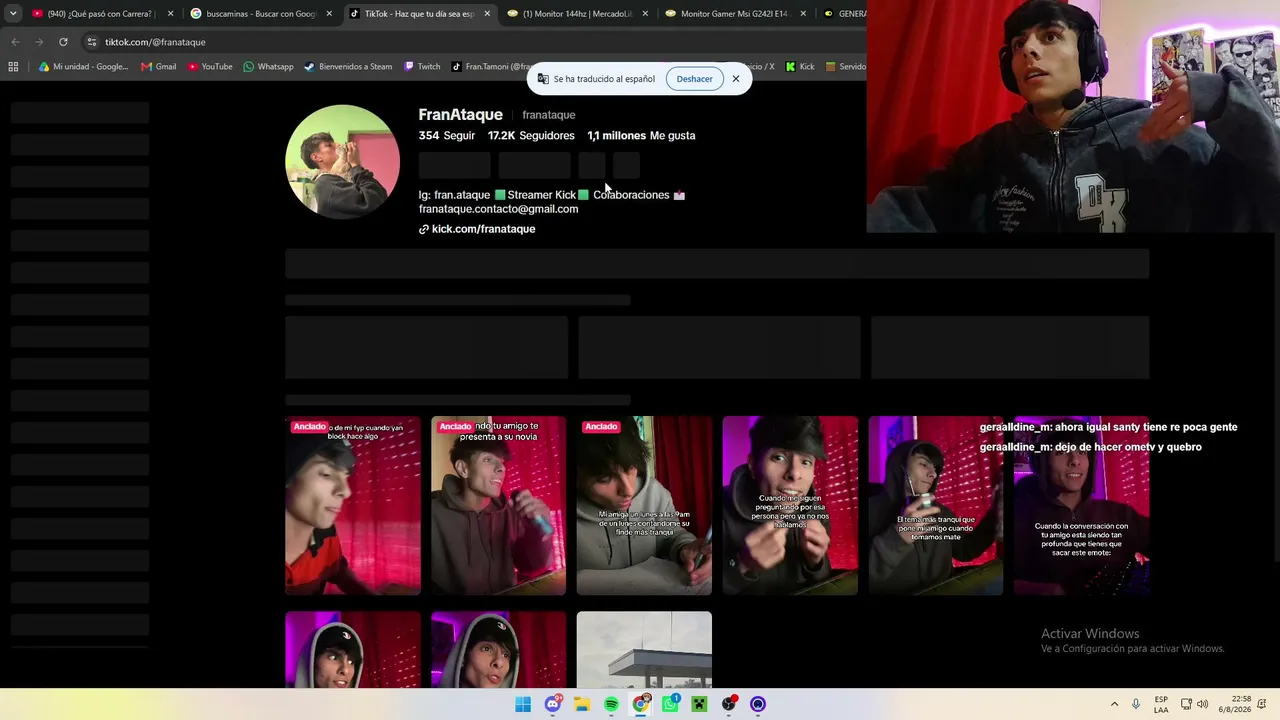Open Discord from the taskbar
Viewport: 1280px width, 720px height.
pos(552,704)
